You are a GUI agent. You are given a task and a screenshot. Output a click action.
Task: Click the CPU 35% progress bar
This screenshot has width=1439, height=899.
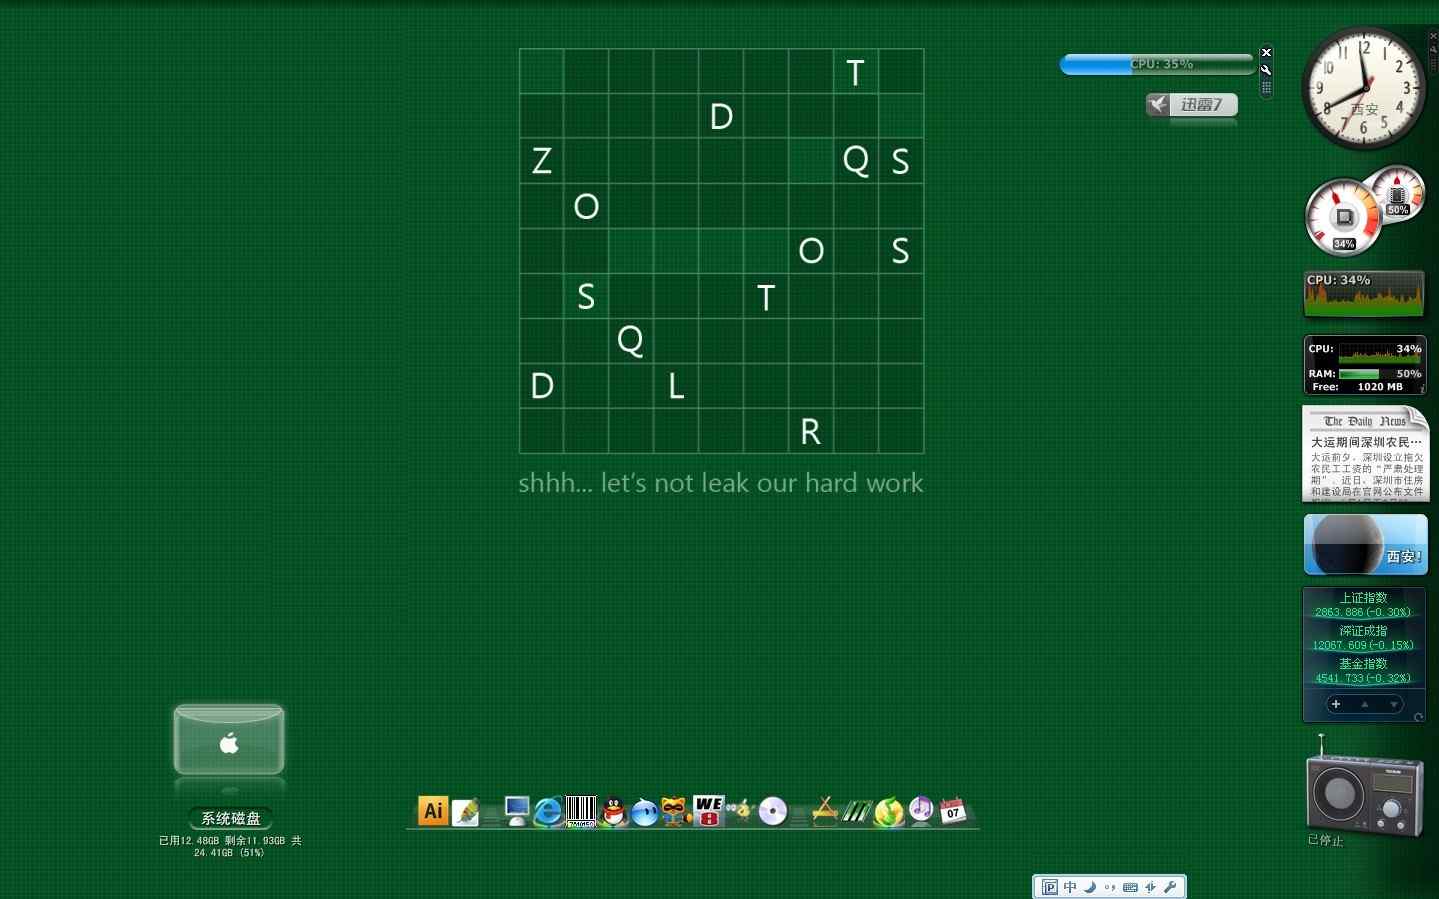click(x=1157, y=64)
